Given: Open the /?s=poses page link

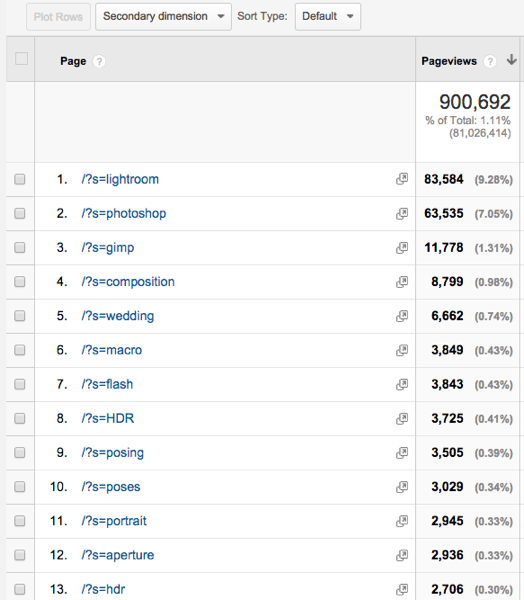Looking at the screenshot, I should point(111,487).
